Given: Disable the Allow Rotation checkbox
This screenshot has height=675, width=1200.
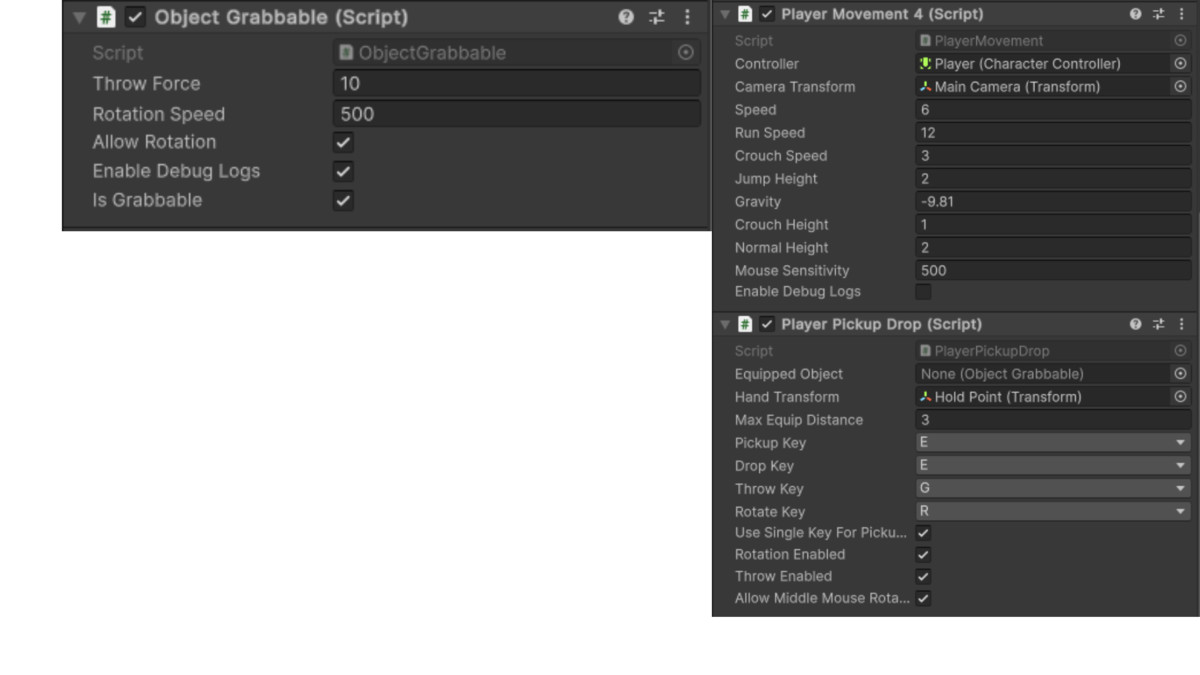Looking at the screenshot, I should tap(343, 142).
